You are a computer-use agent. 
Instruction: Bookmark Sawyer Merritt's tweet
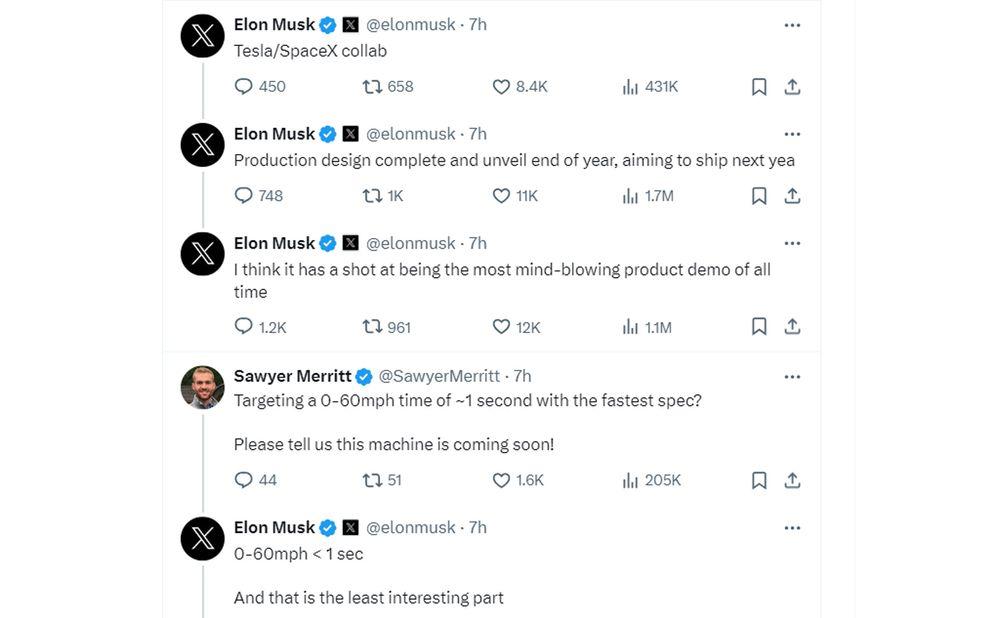coord(759,480)
